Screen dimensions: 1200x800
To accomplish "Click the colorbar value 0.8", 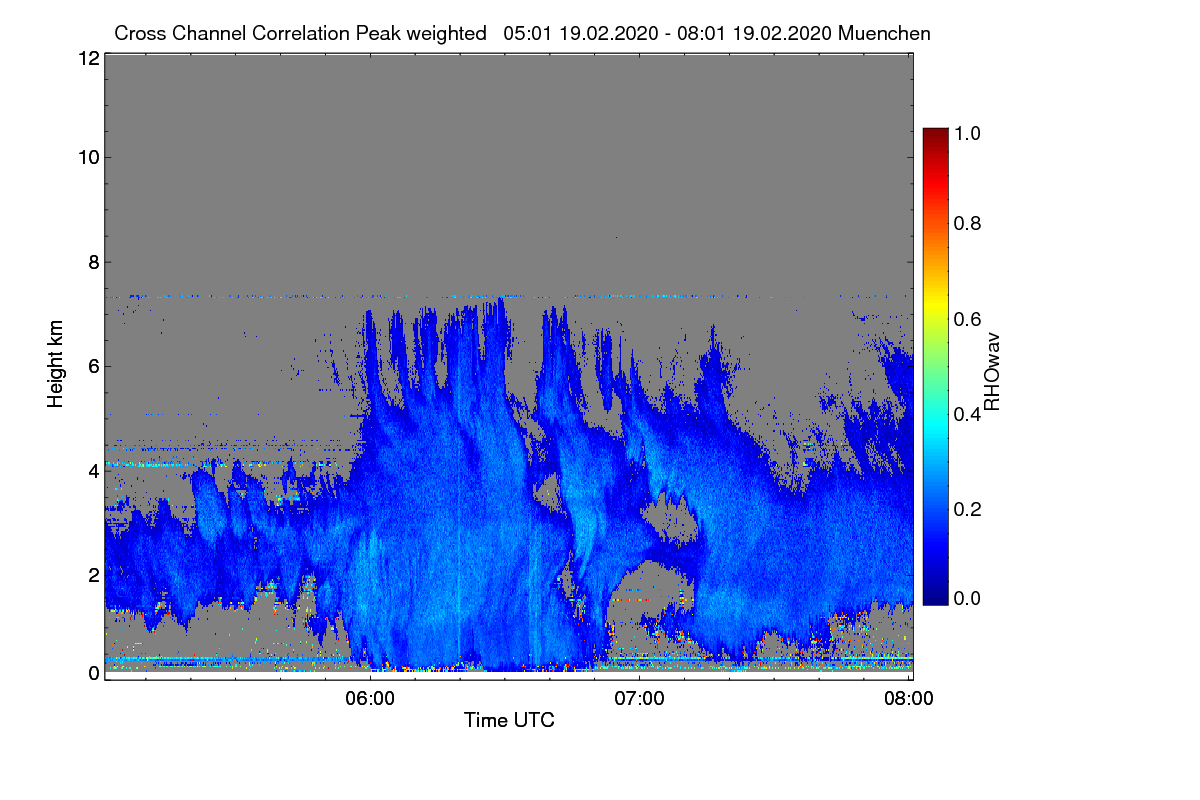I will pos(968,223).
